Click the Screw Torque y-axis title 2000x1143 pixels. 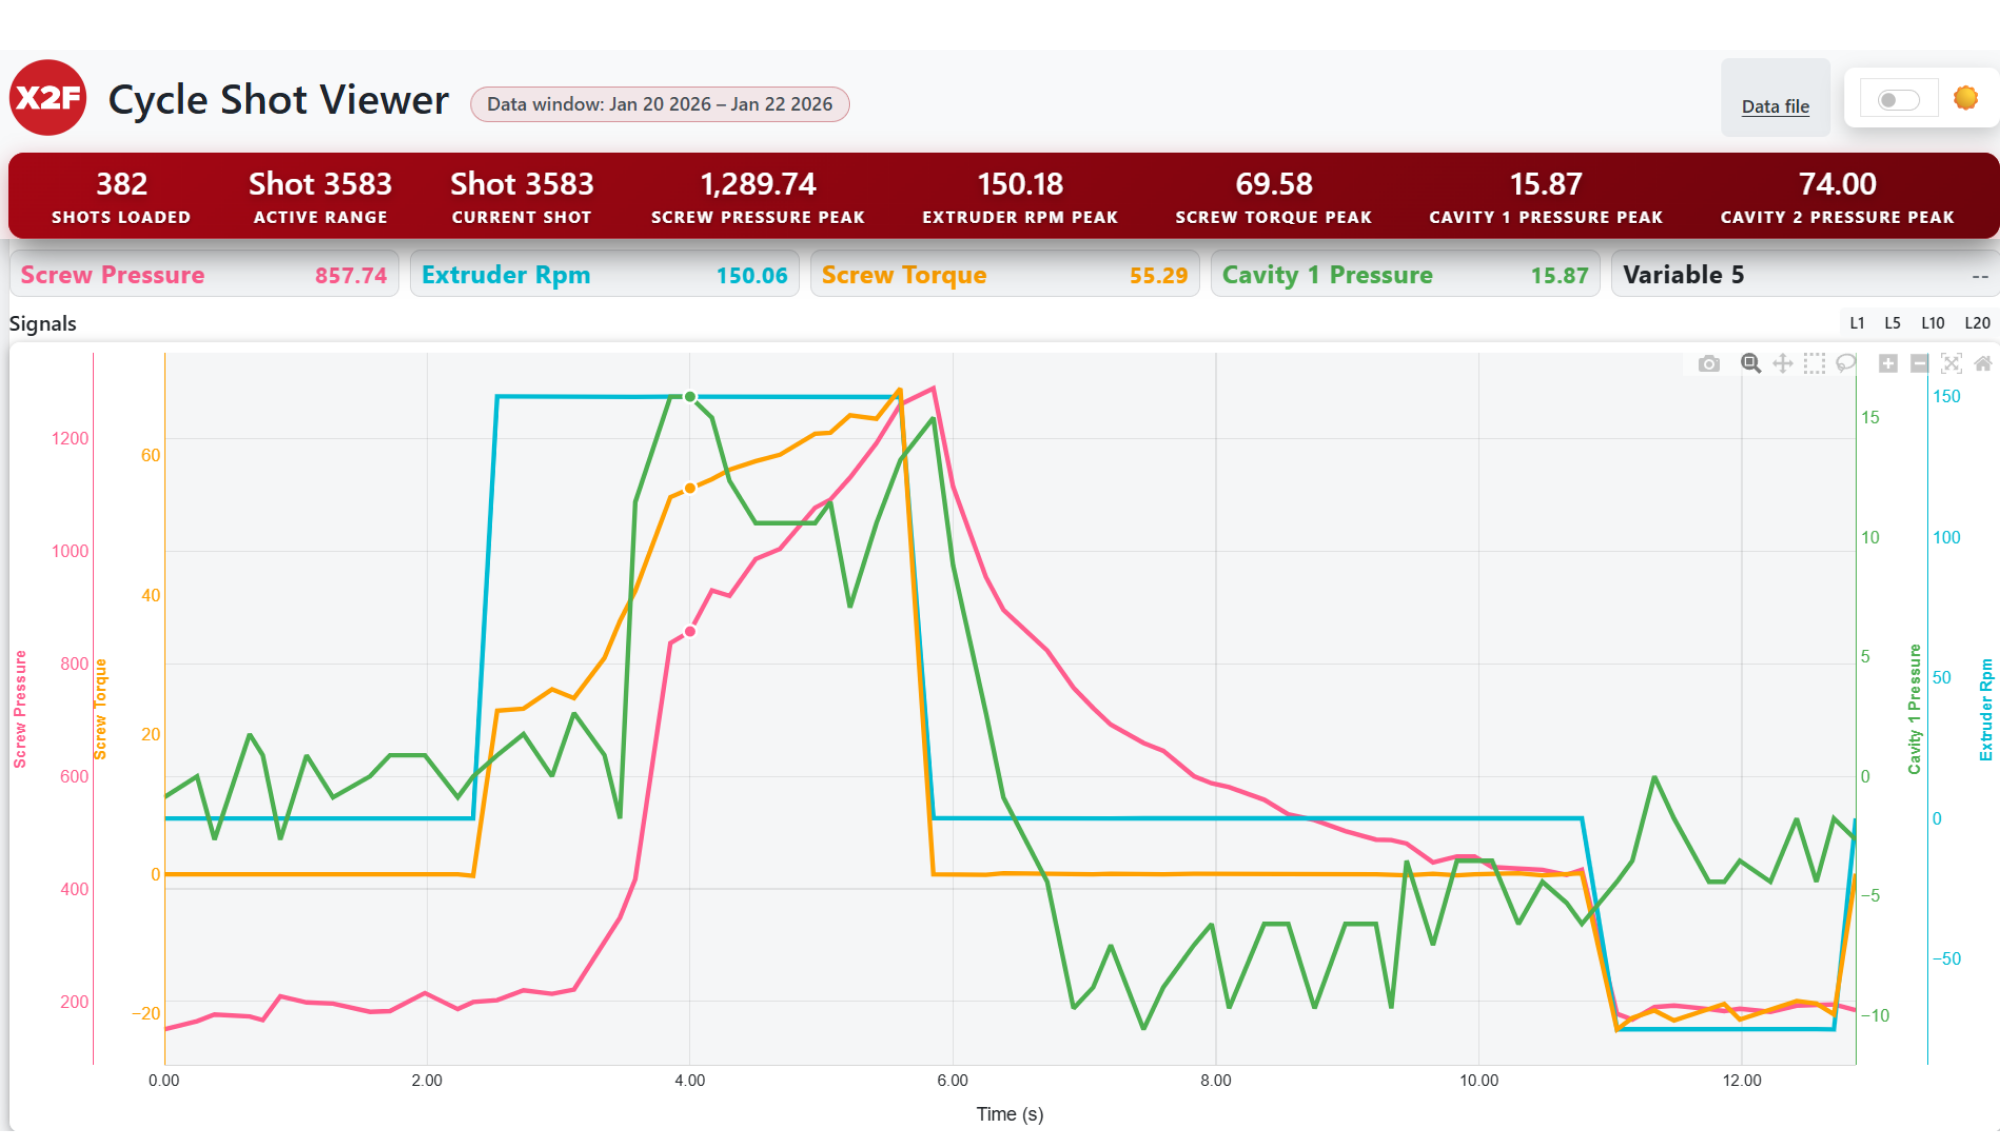(x=100, y=709)
